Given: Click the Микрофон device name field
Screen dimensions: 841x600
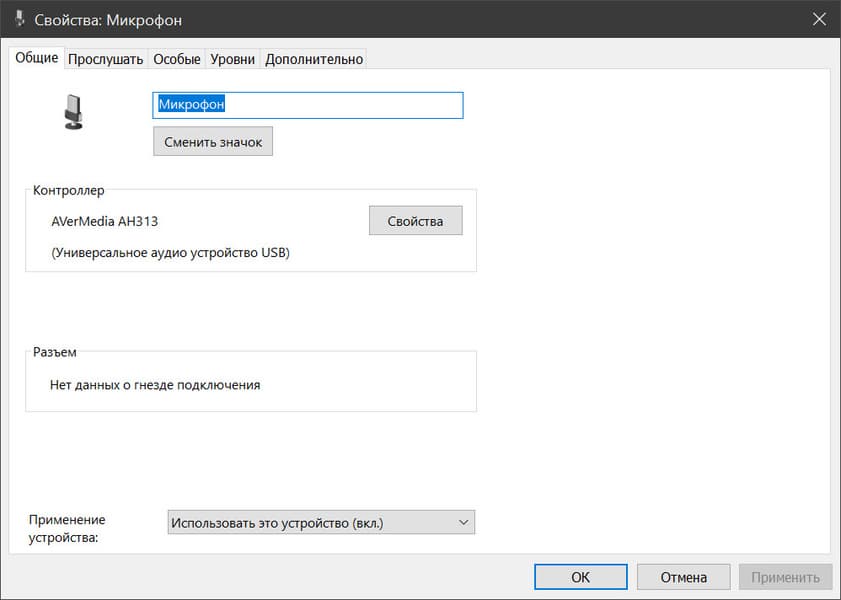Looking at the screenshot, I should pyautogui.click(x=308, y=105).
